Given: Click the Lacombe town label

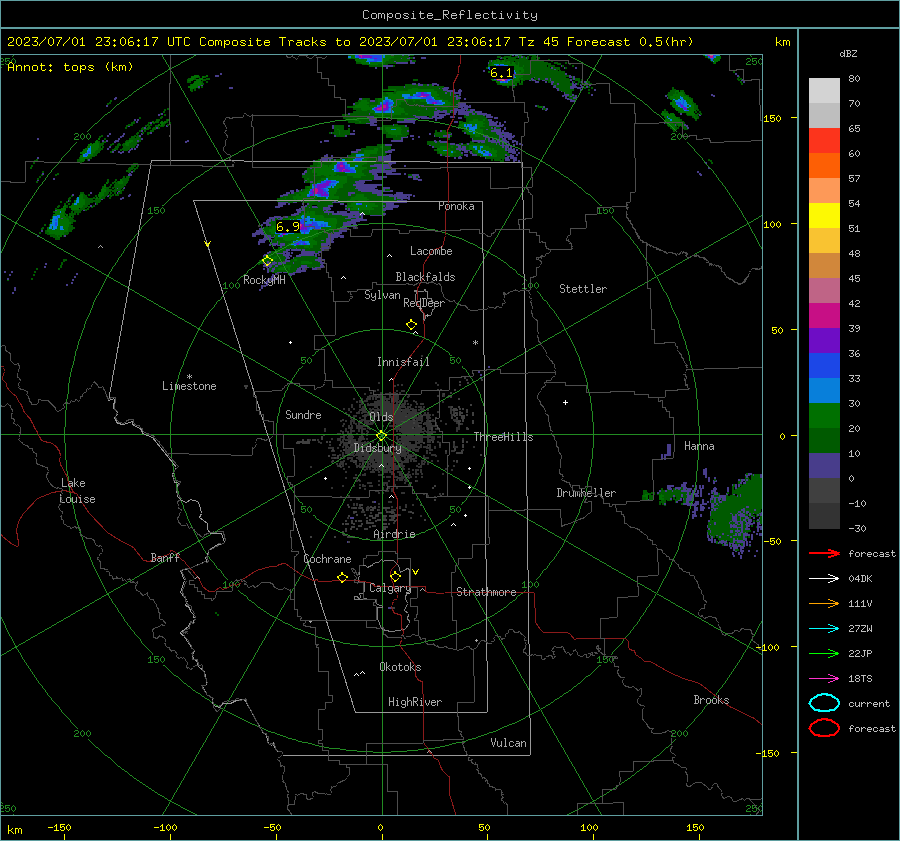Looking at the screenshot, I should (x=431, y=251).
